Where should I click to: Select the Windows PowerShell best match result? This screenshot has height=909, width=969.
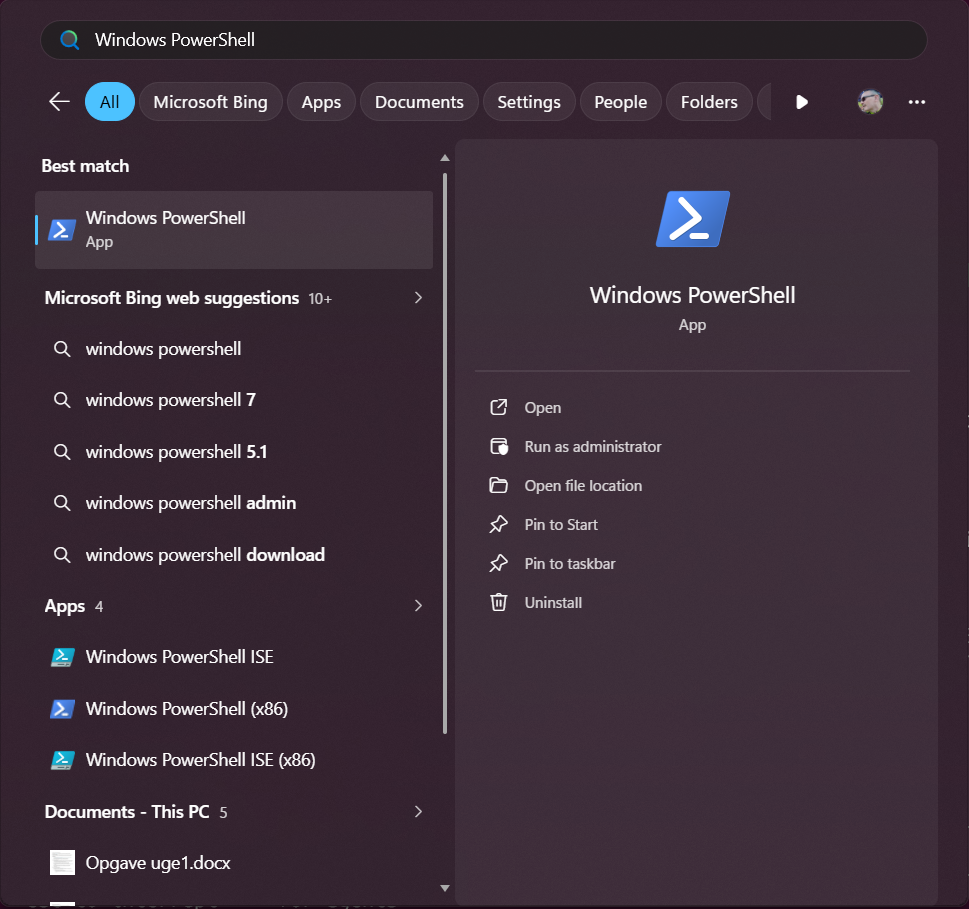click(234, 230)
